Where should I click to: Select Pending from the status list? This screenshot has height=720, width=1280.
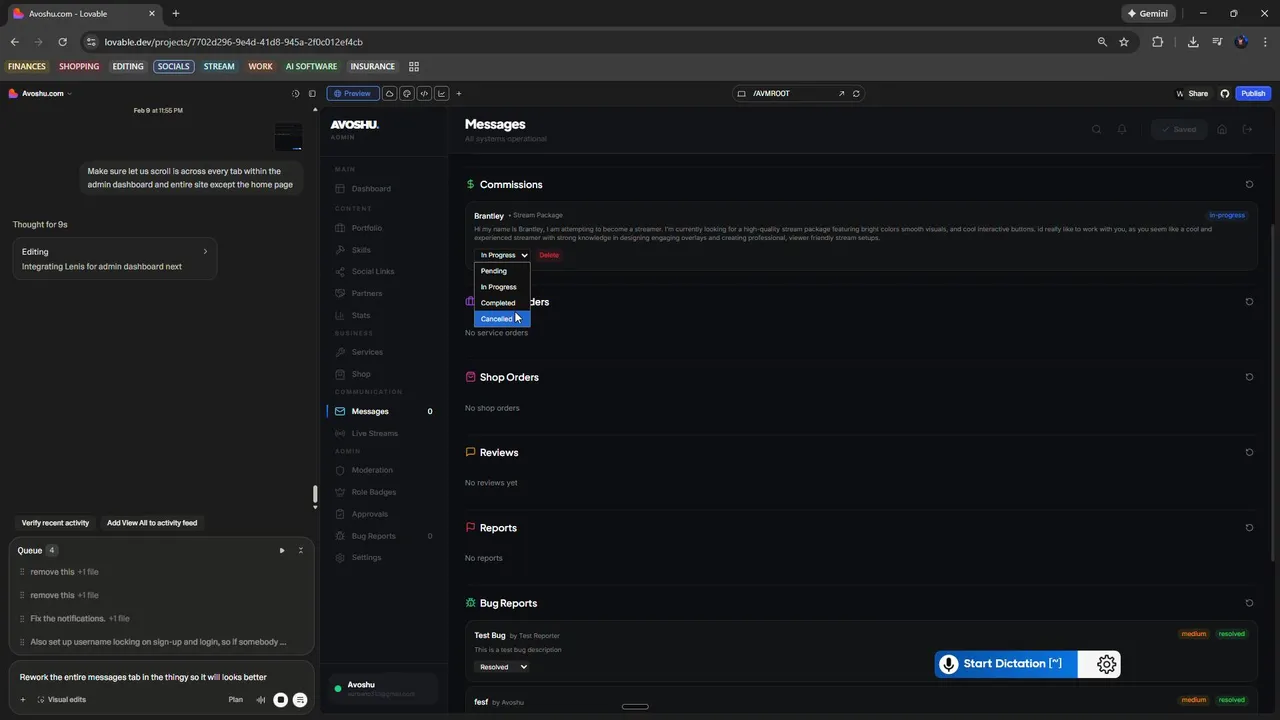(x=502, y=271)
